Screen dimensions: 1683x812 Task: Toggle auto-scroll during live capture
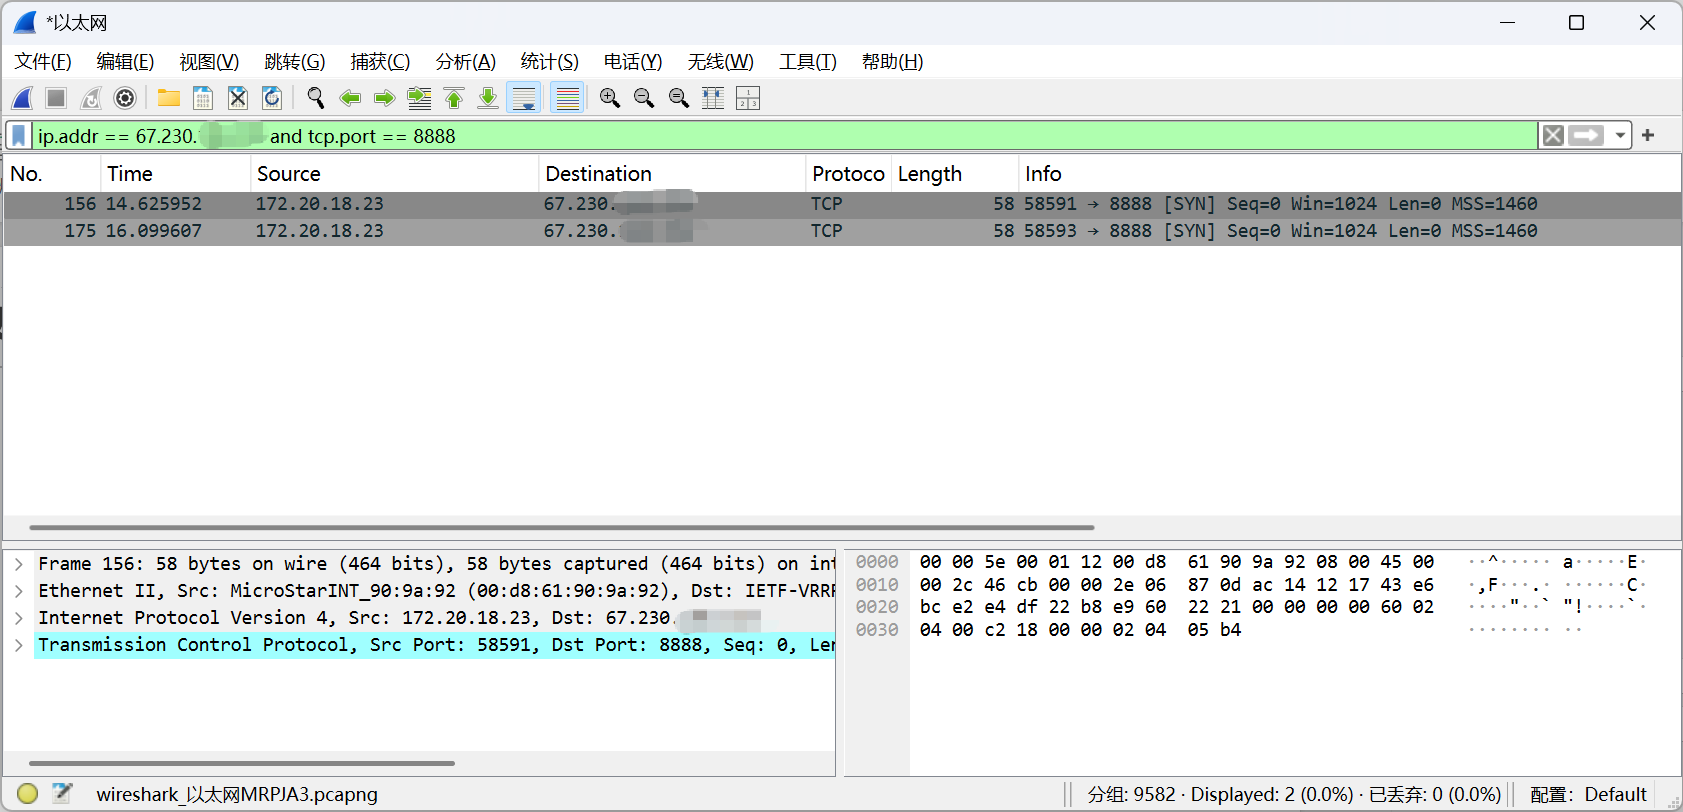pyautogui.click(x=524, y=98)
